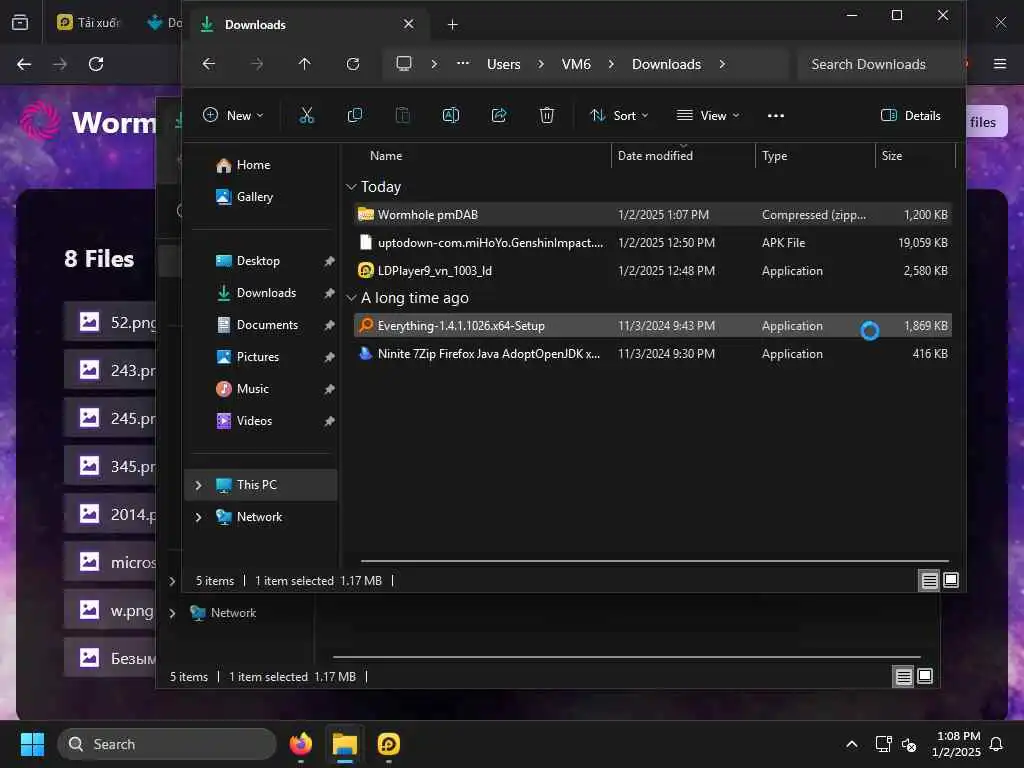Open Firefox hamburger menu
Screen dimensions: 1024x768
(x=1000, y=64)
